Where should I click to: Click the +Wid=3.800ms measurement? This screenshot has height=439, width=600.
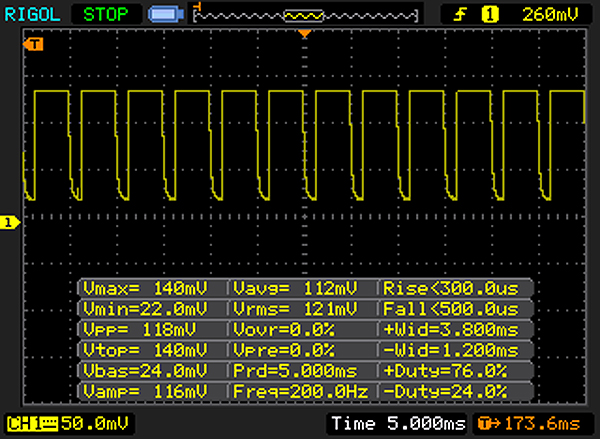(x=451, y=330)
